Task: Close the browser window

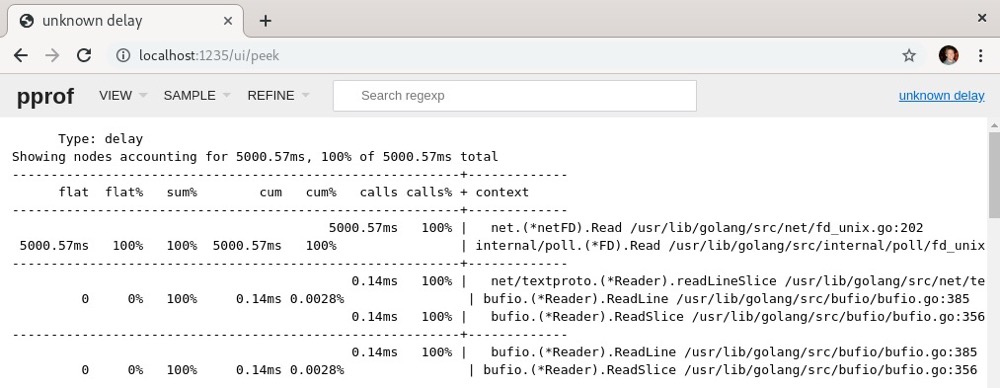Action: (x=982, y=19)
